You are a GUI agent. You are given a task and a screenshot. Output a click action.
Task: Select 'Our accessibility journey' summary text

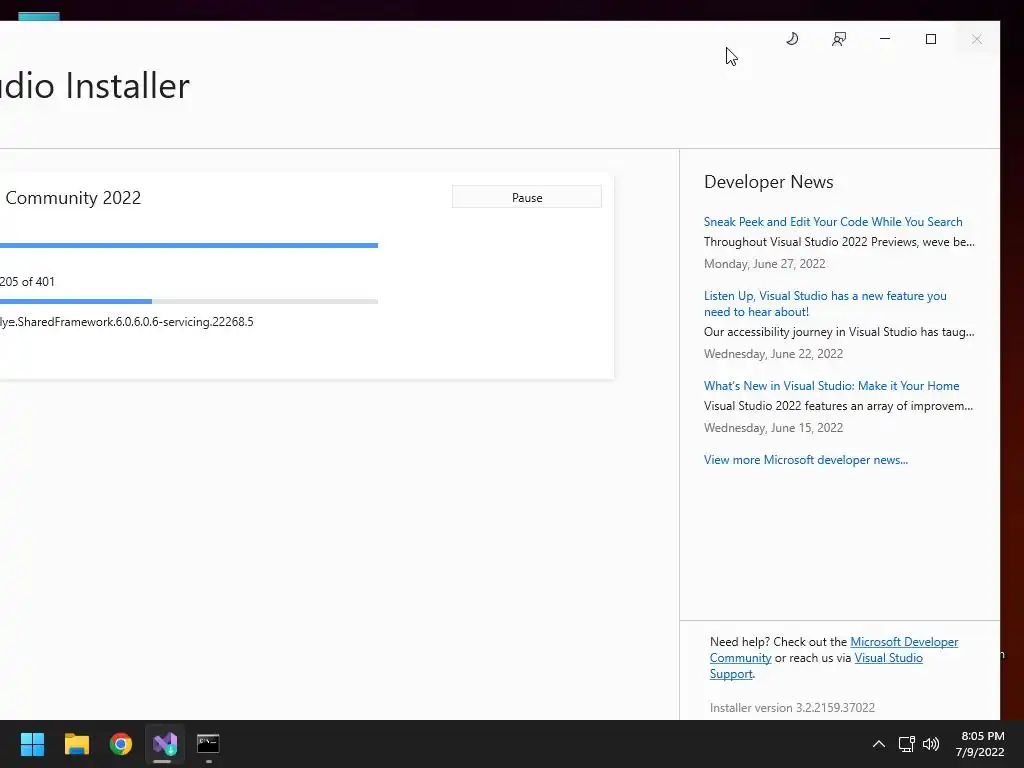coord(839,332)
